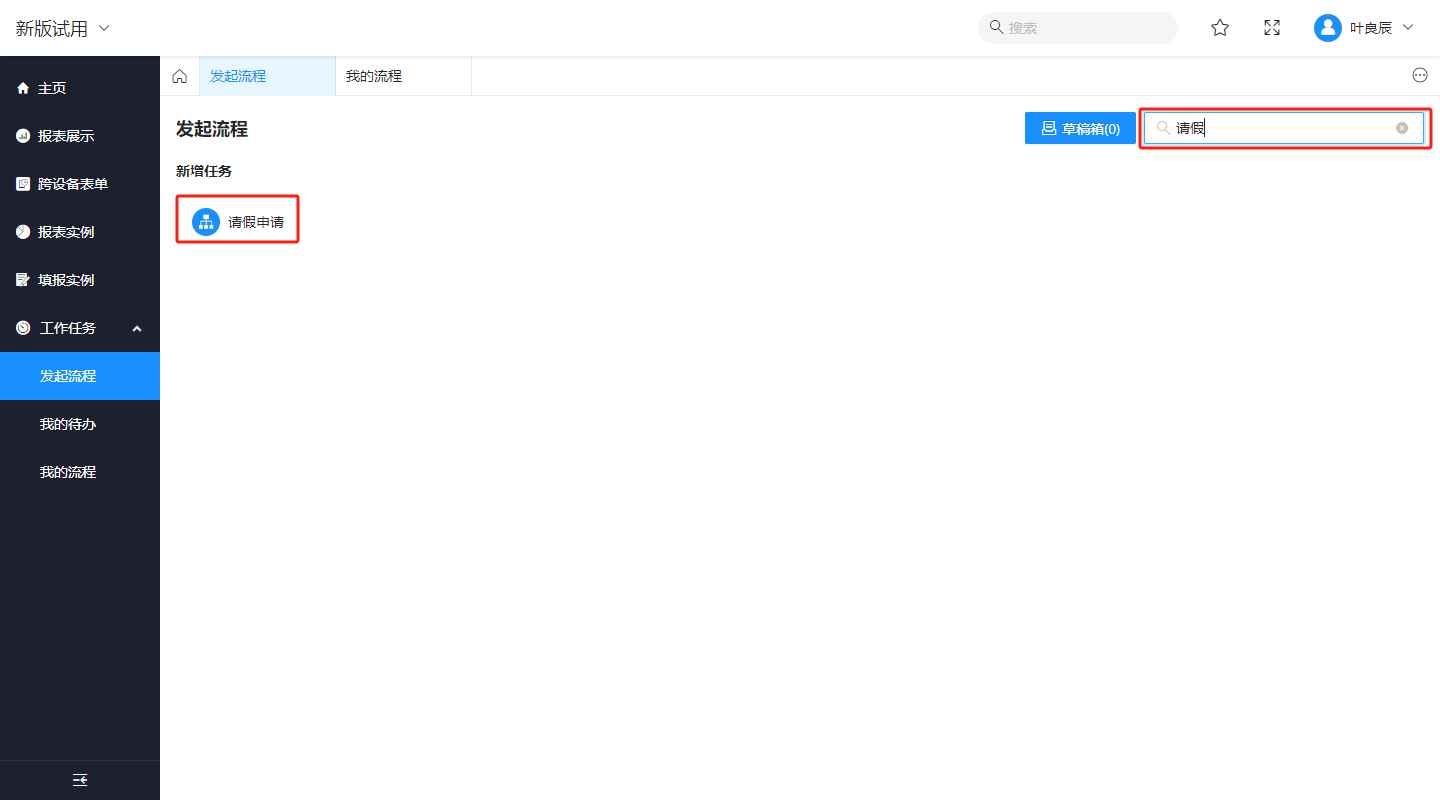Open 我的待办 in sidebar
1440x800 pixels.
pos(68,424)
